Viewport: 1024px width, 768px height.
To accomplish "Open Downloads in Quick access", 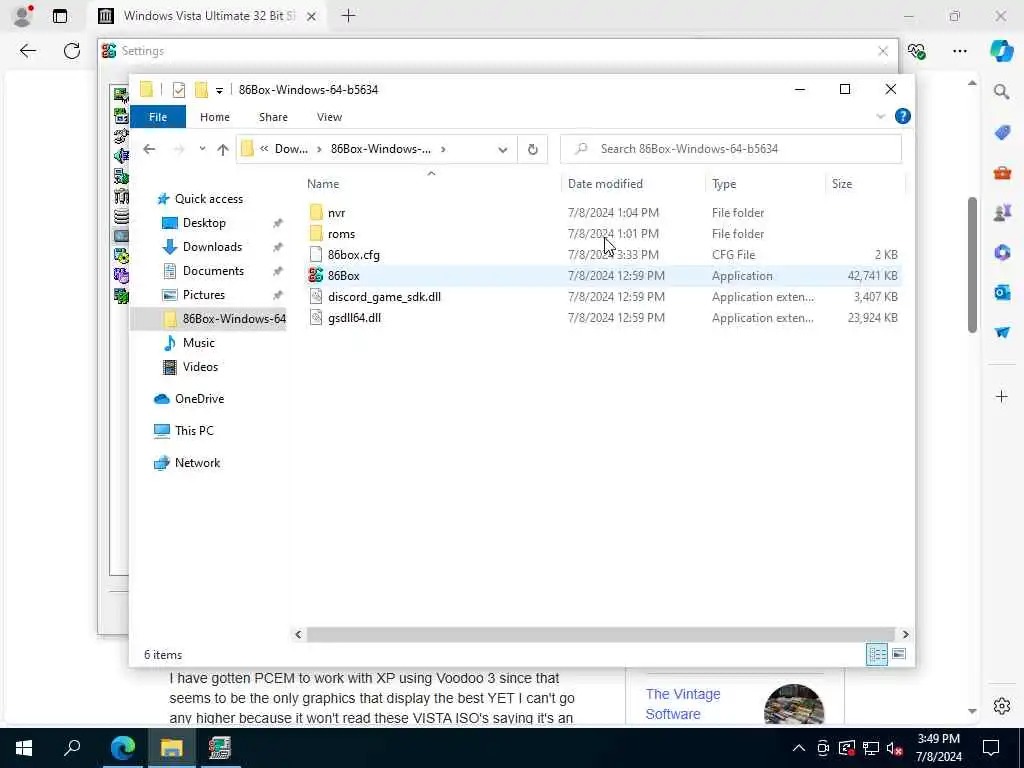I will pos(212,247).
